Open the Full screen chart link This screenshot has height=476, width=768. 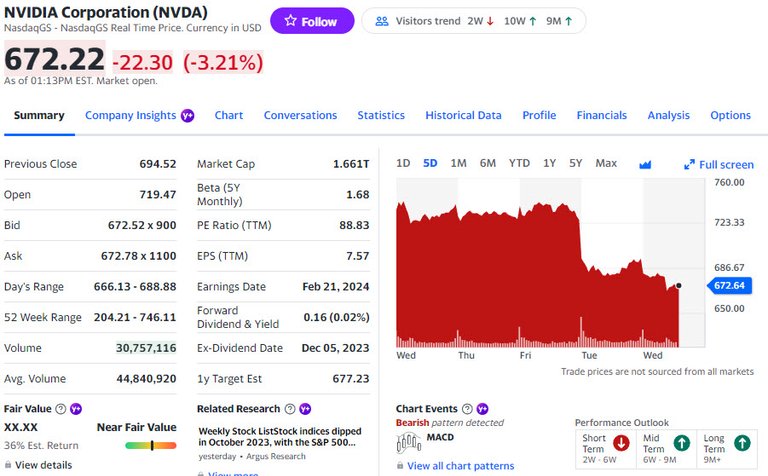(x=726, y=165)
